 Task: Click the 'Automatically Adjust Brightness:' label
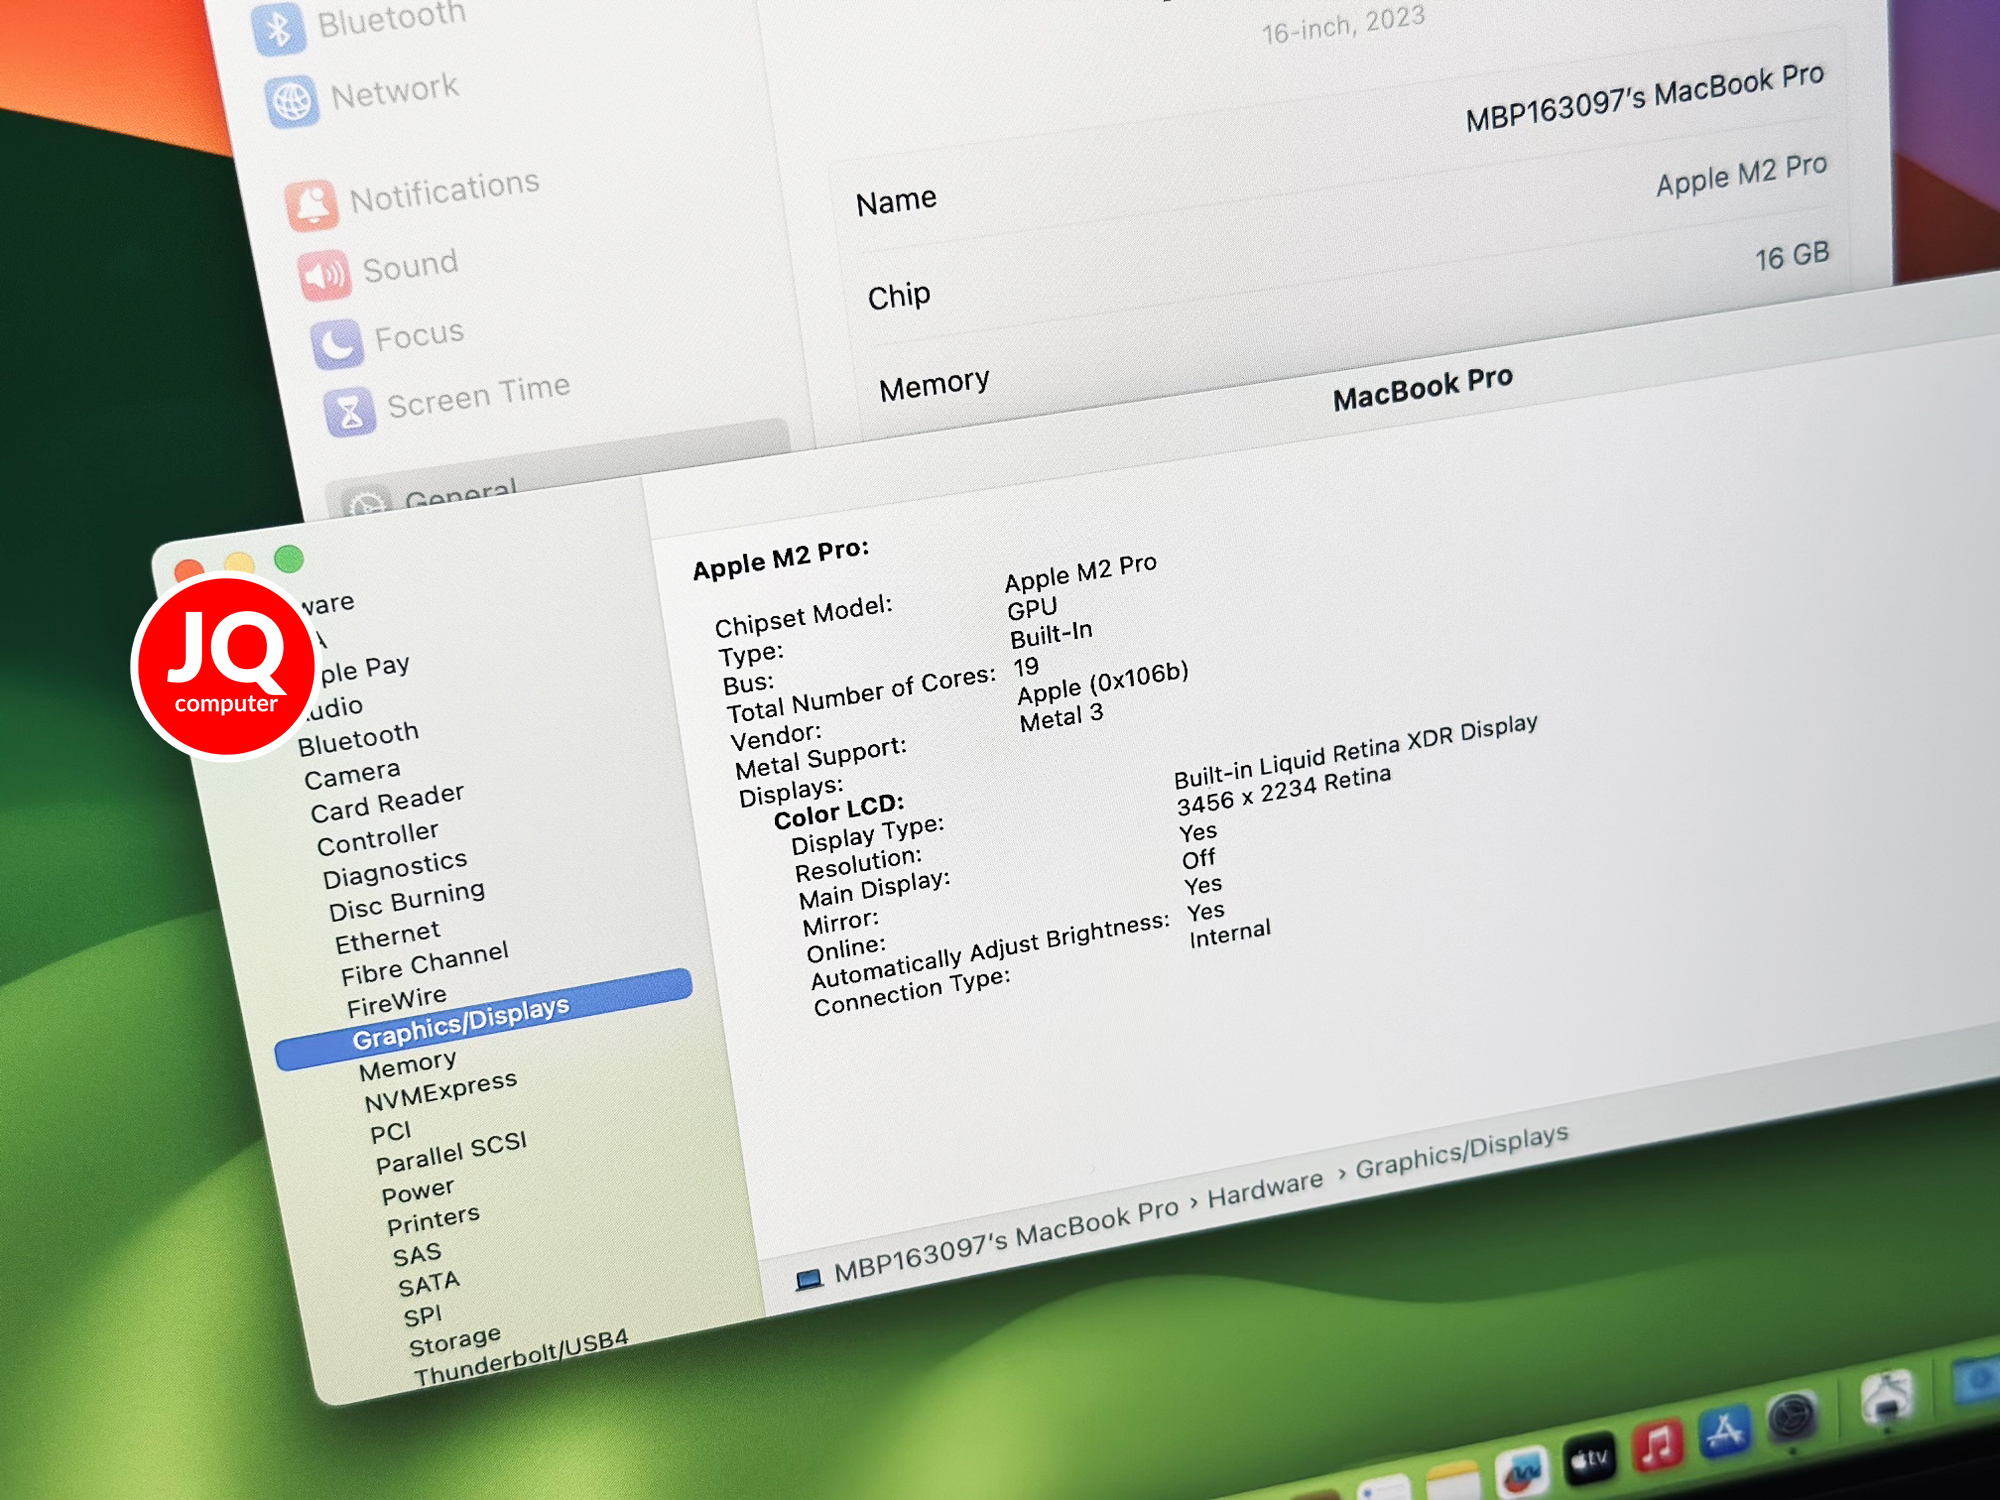tap(989, 951)
